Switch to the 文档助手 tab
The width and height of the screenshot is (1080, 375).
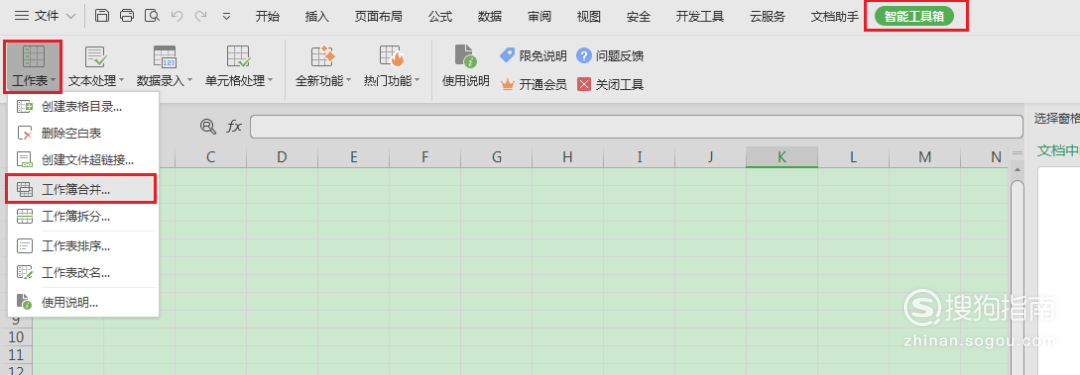(x=835, y=17)
